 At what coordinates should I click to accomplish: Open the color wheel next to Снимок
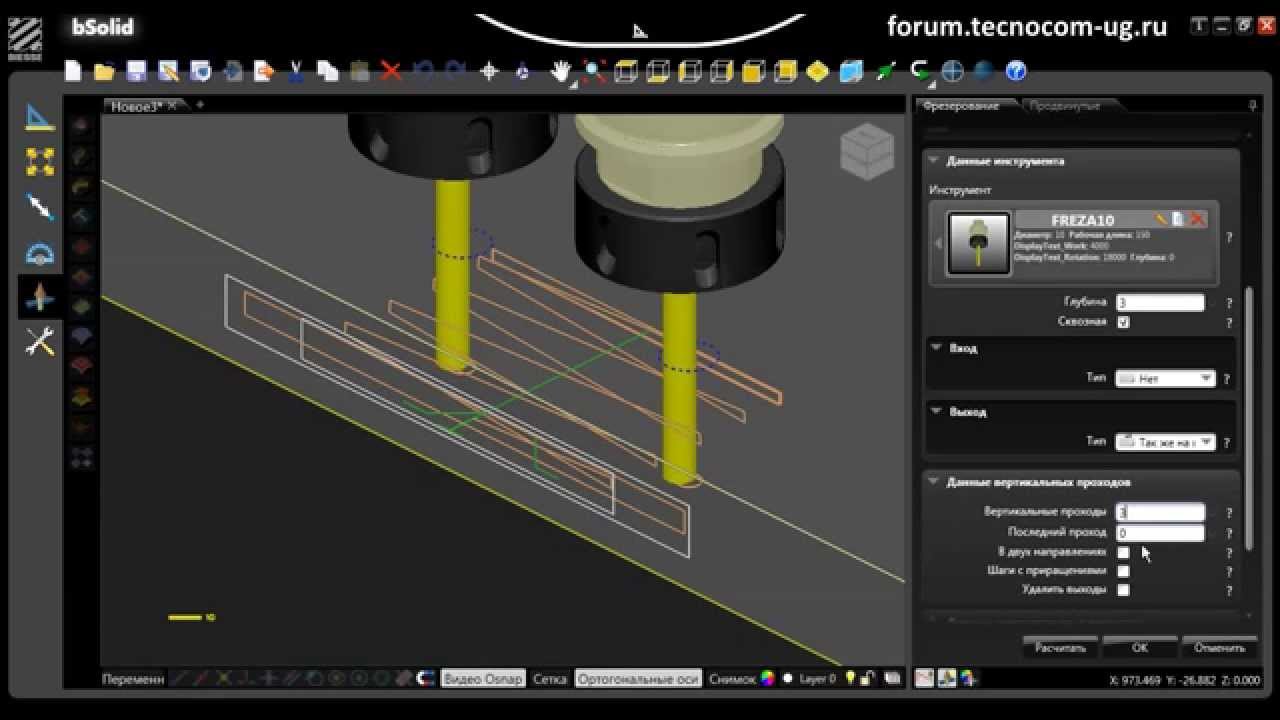point(768,678)
